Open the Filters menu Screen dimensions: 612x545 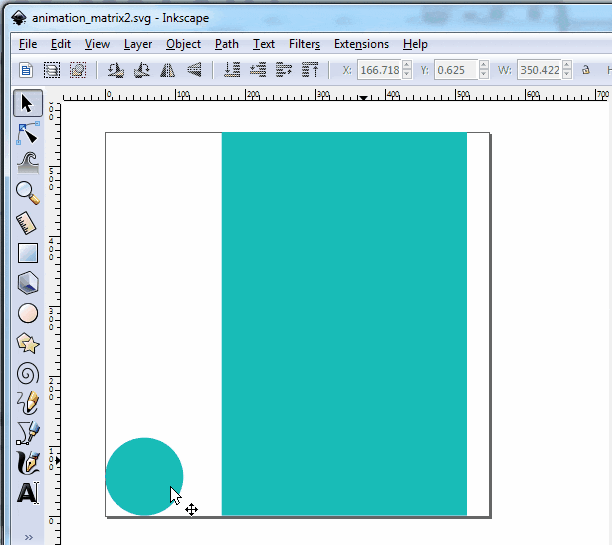coord(304,44)
